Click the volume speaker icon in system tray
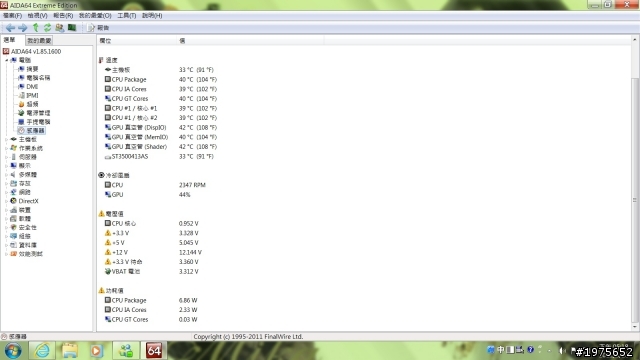The image size is (640, 360). [562, 350]
